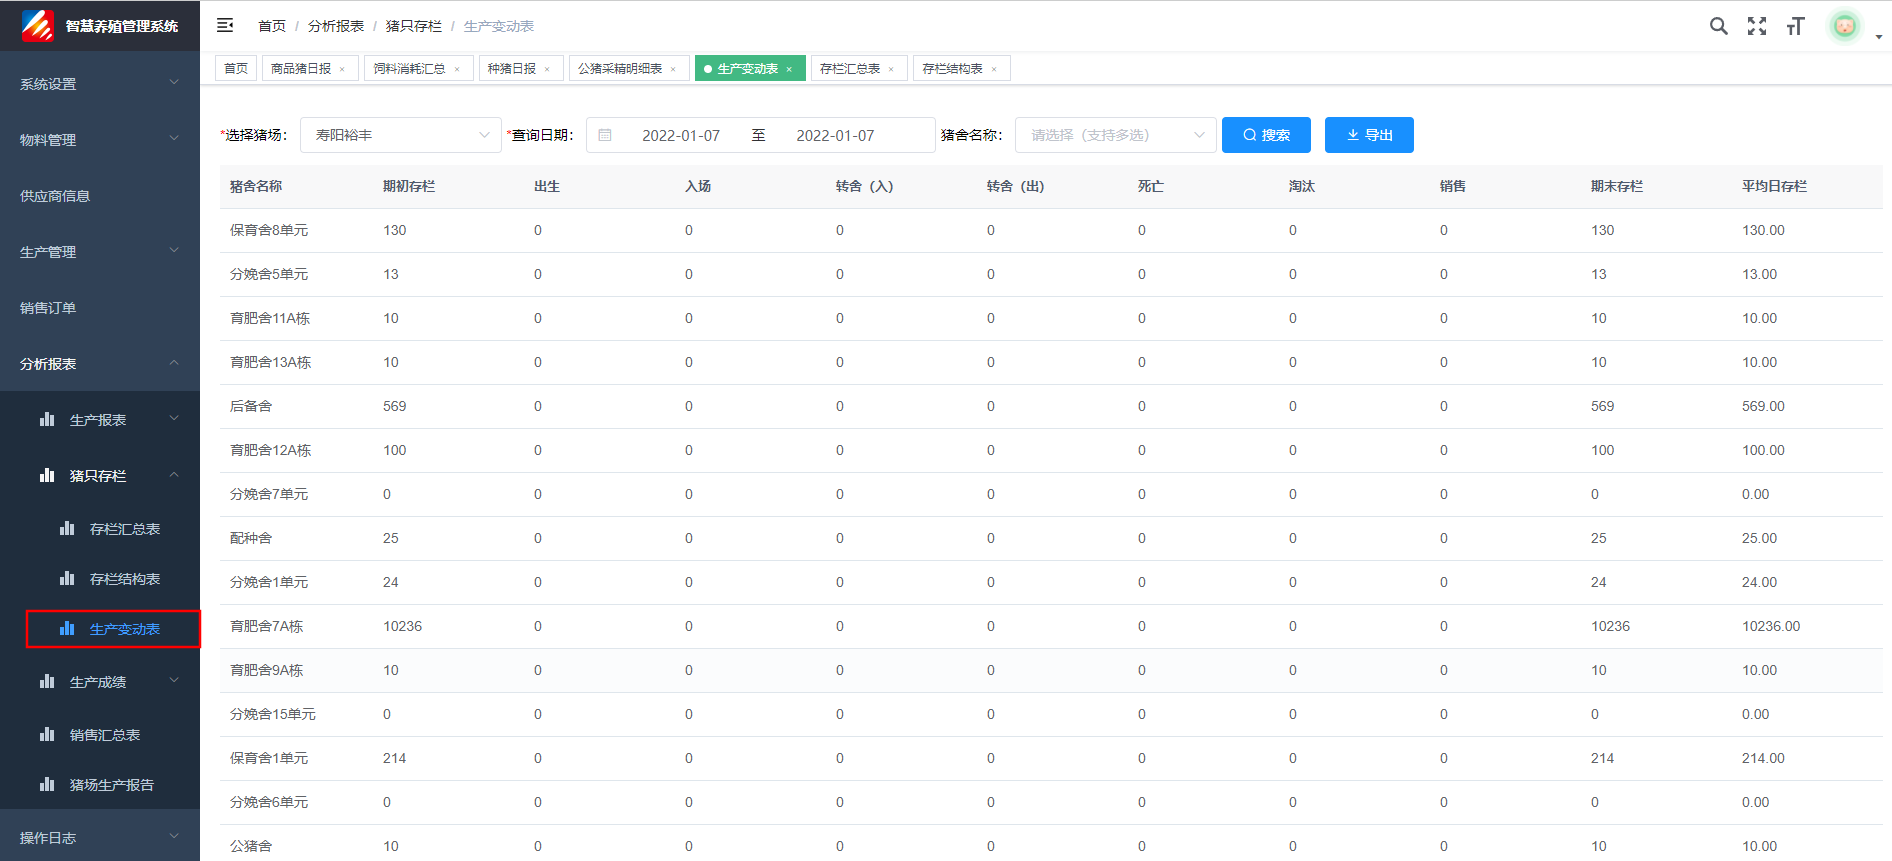1892x861 pixels.
Task: Open the 选择猪场 dropdown showing 寿阳裕丰
Action: [400, 135]
